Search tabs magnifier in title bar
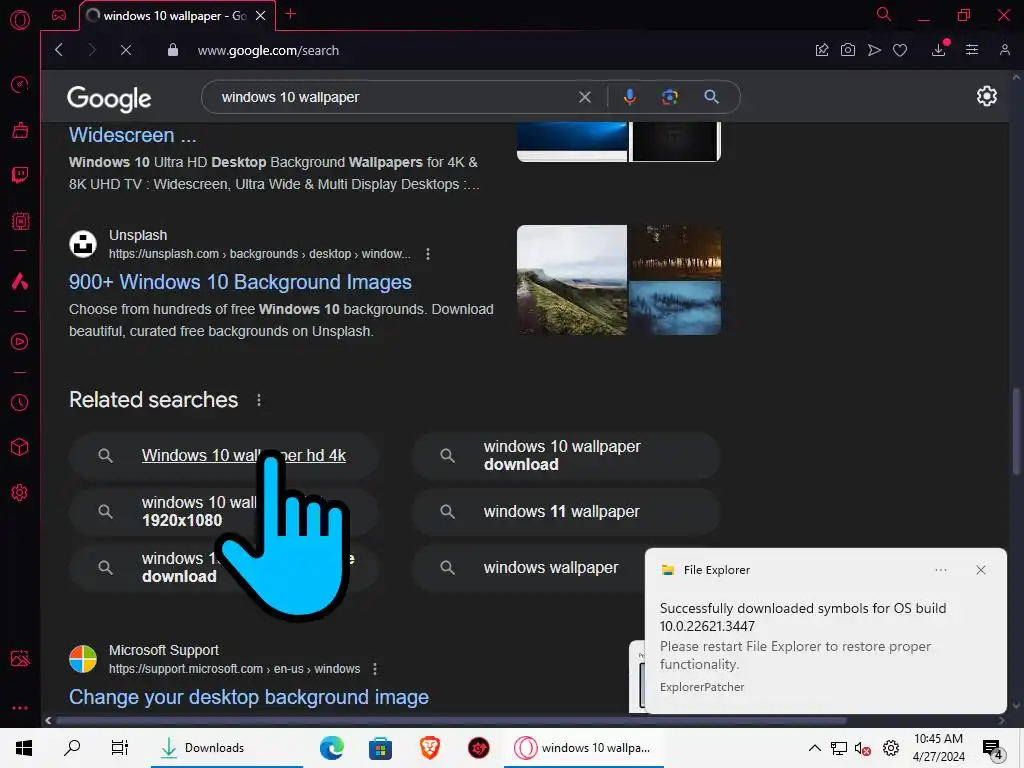Viewport: 1024px width, 768px height. coord(884,14)
